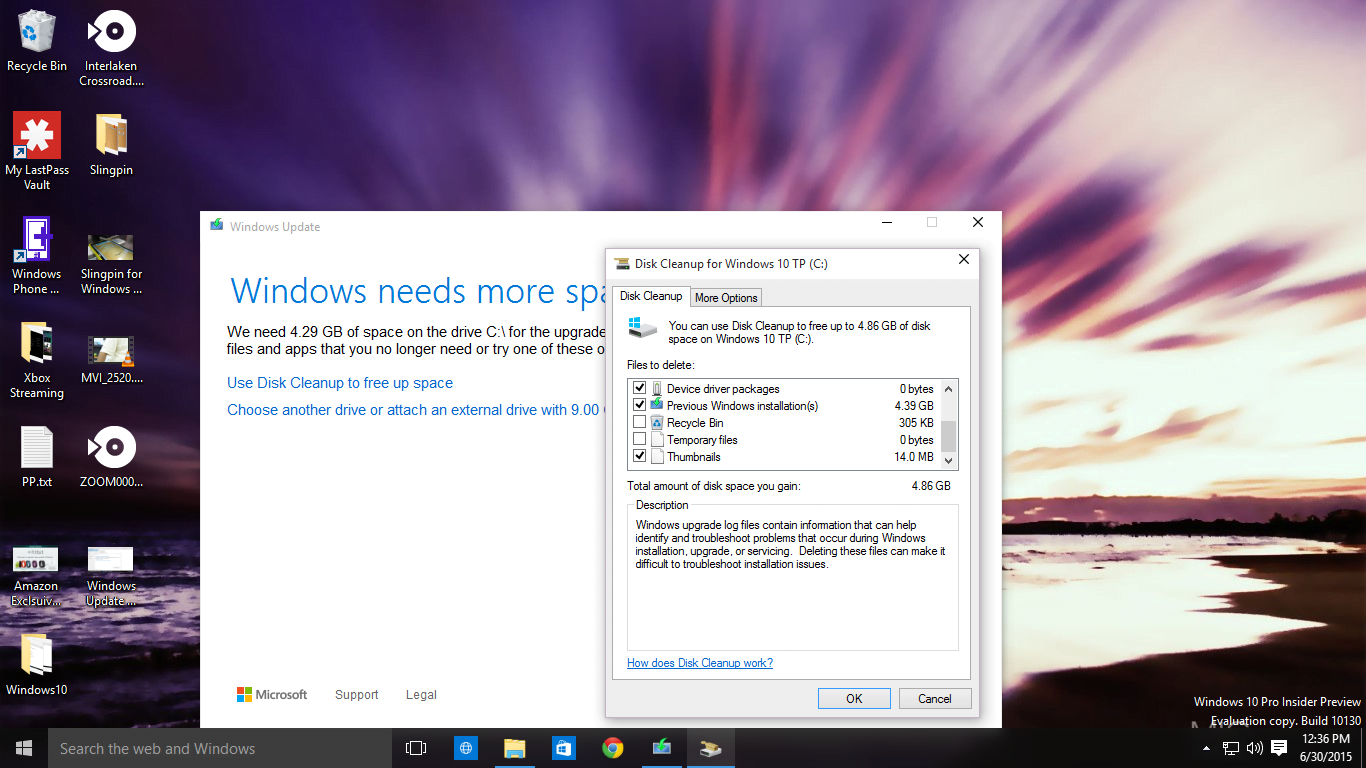Click the Search the web and Windows box
Screen dimensions: 1366x768
(x=219, y=748)
